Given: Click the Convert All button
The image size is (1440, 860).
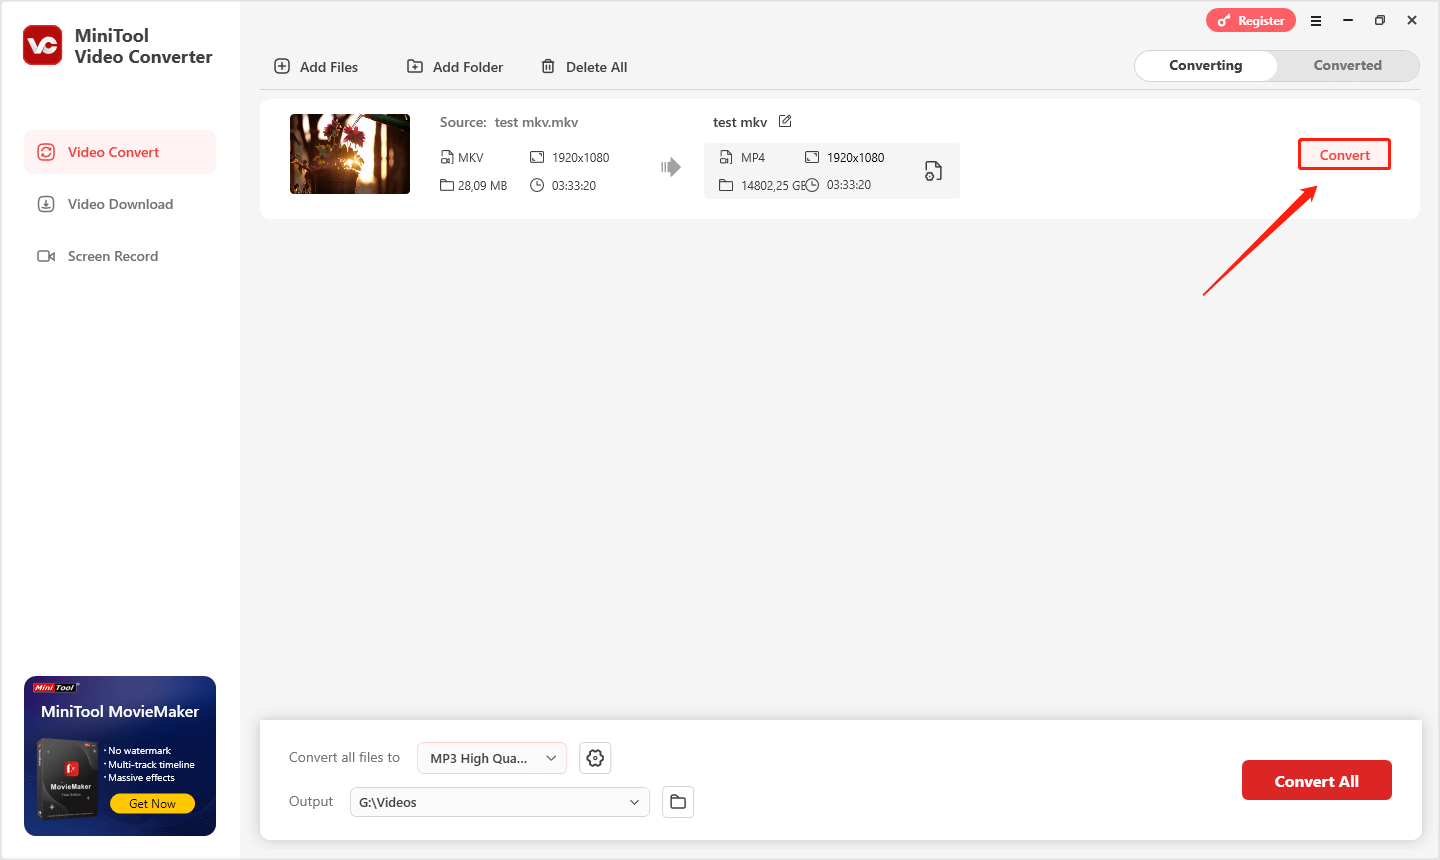Looking at the screenshot, I should tap(1316, 781).
